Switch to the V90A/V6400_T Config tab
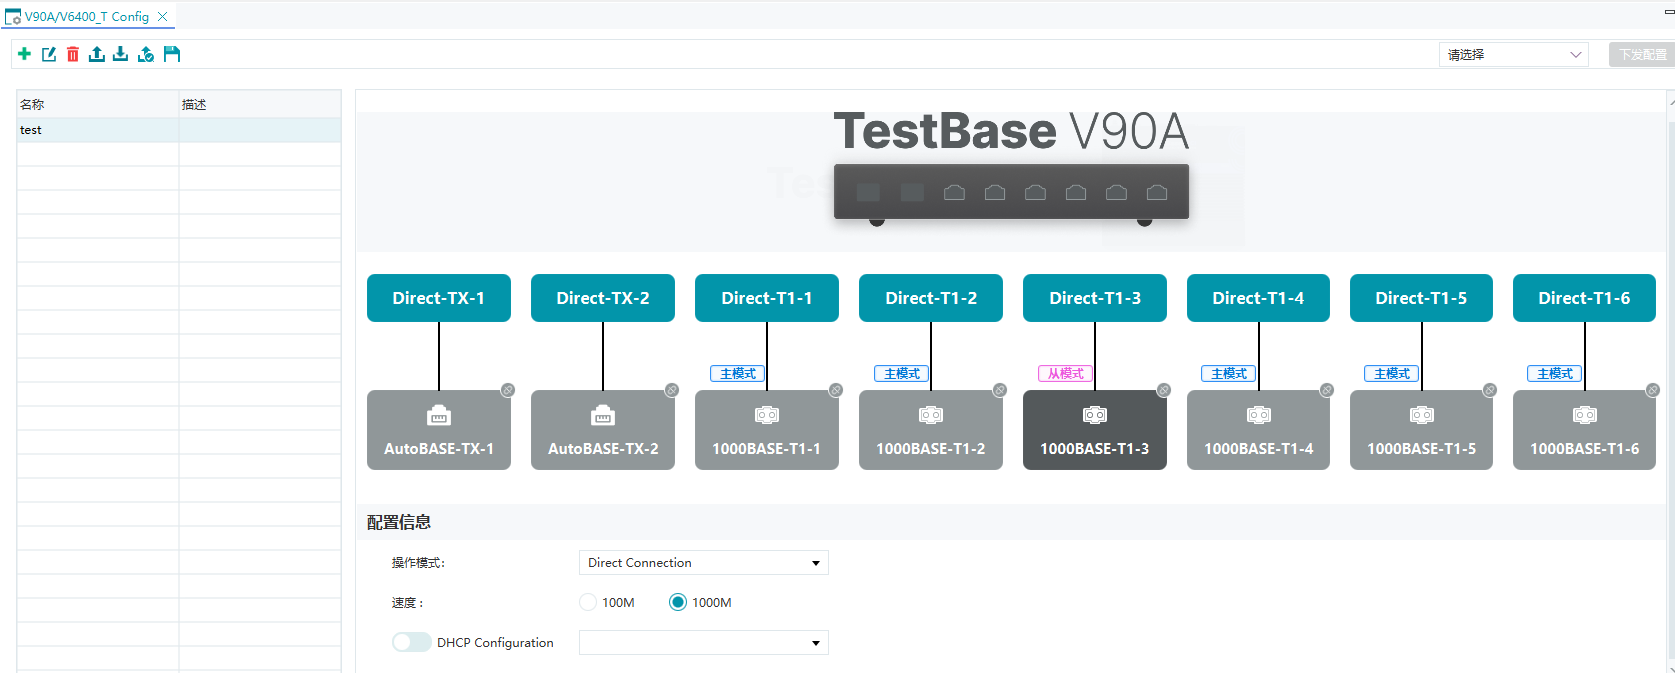Image resolution: width=1675 pixels, height=673 pixels. [86, 17]
